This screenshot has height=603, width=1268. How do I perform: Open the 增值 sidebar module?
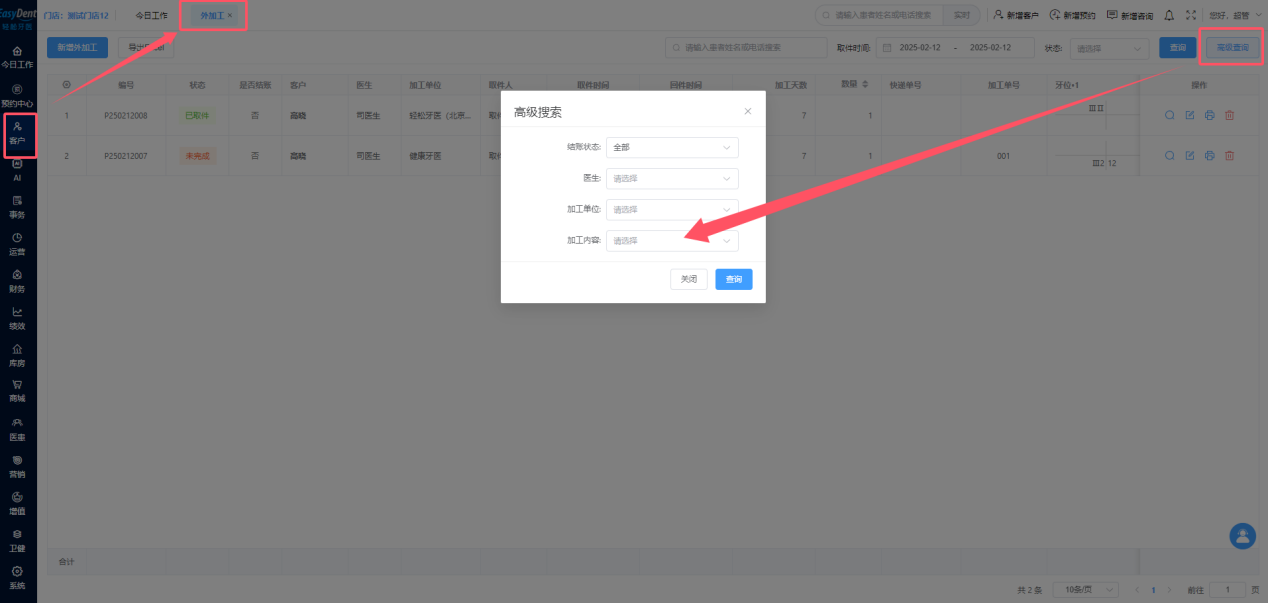pos(17,503)
